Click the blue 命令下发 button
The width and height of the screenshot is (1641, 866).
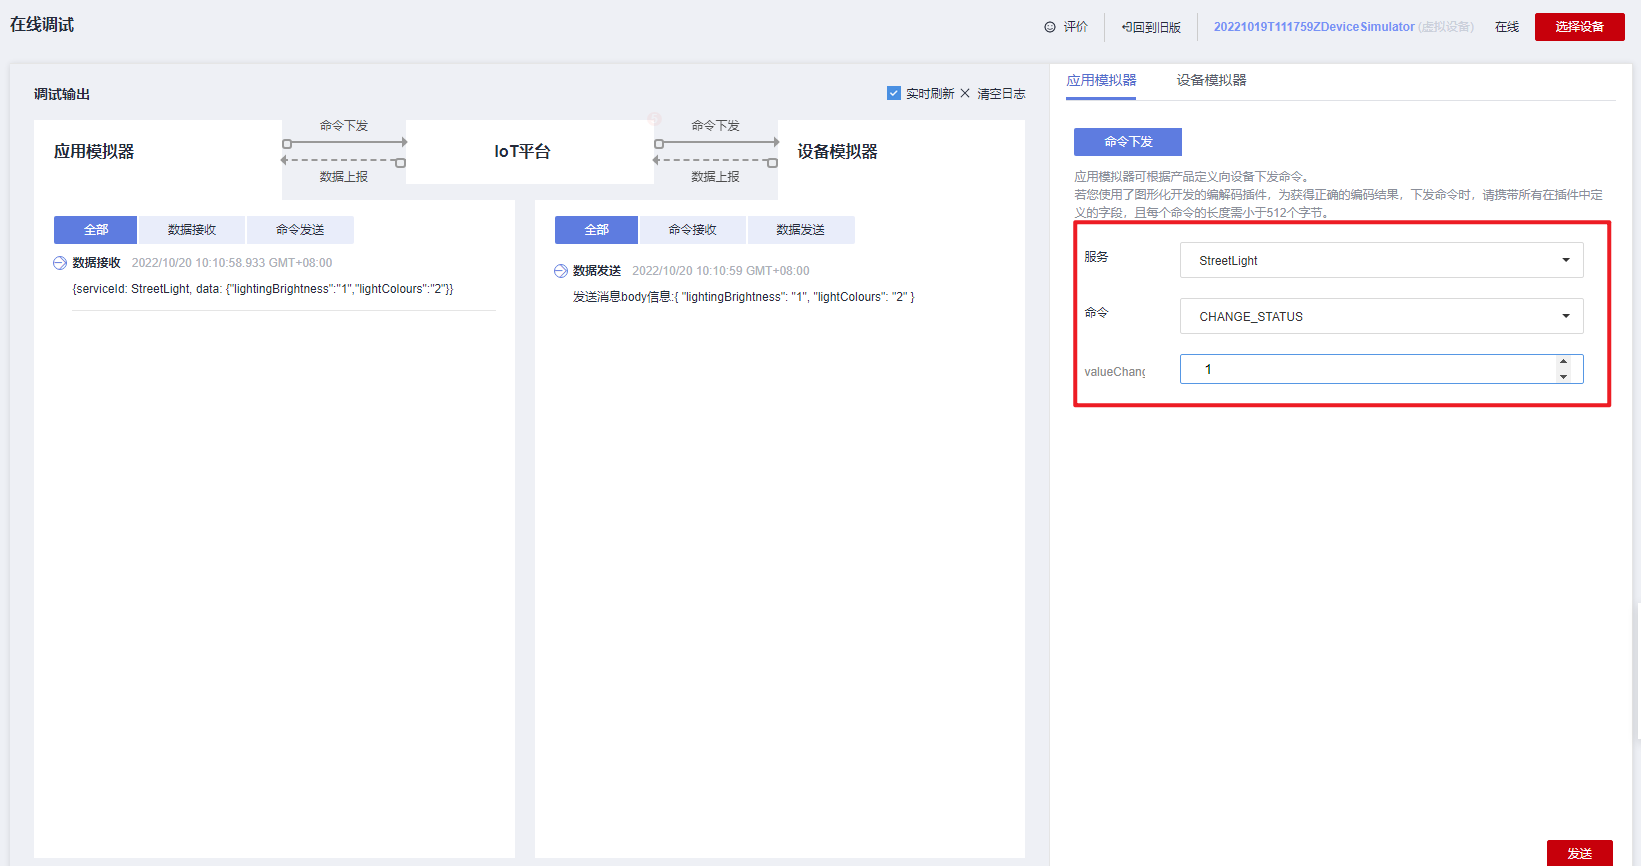coord(1128,142)
